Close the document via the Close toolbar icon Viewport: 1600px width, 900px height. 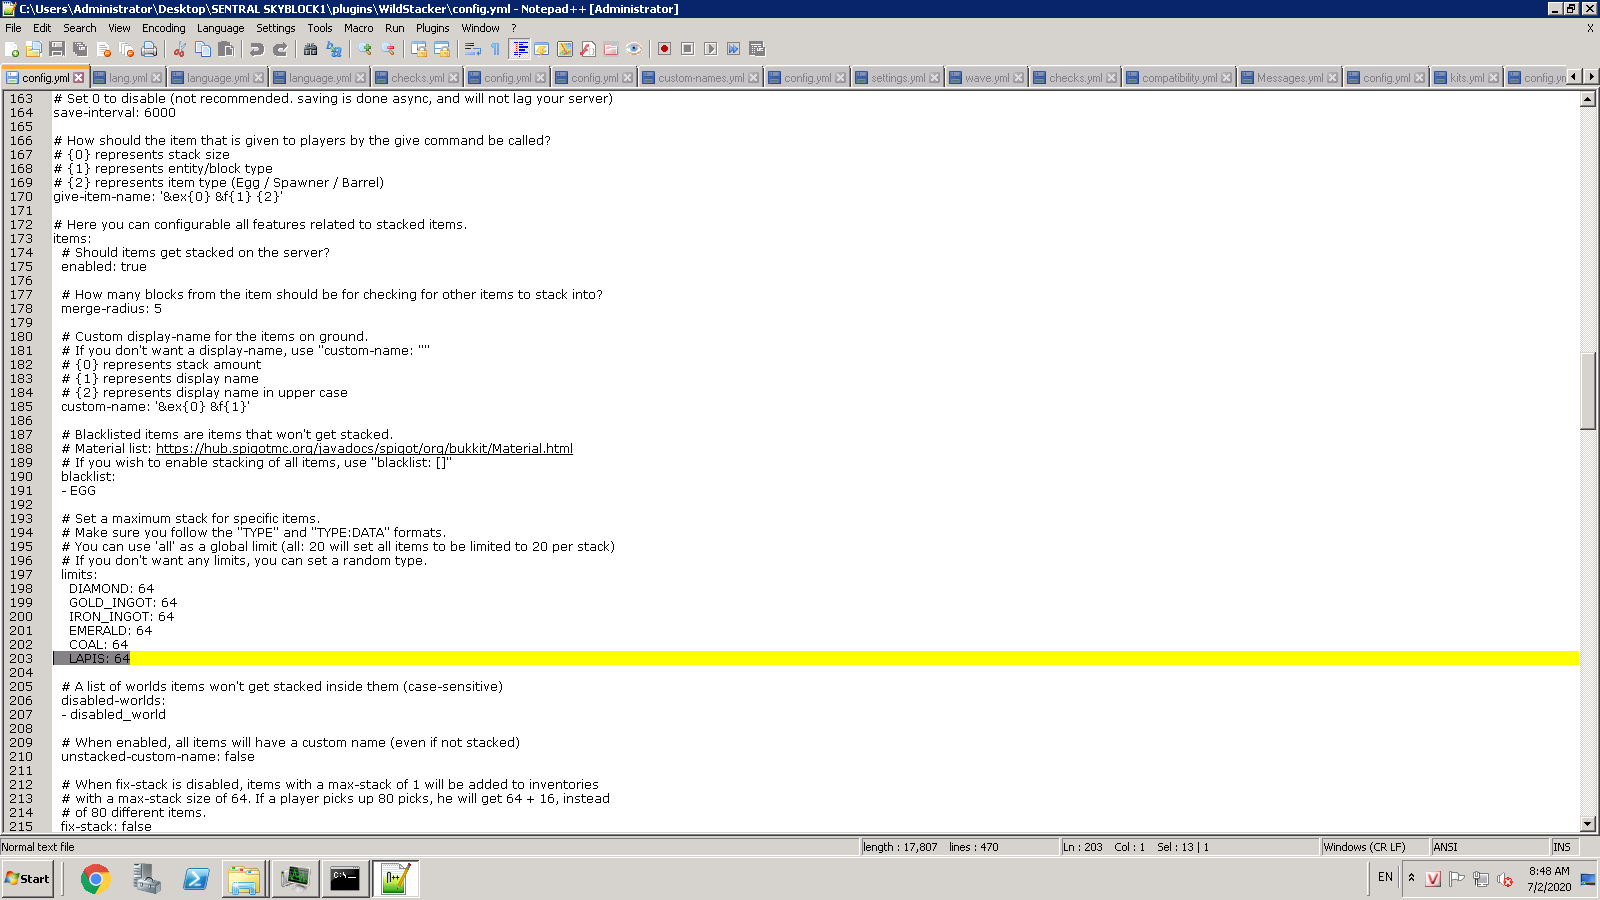coord(103,49)
